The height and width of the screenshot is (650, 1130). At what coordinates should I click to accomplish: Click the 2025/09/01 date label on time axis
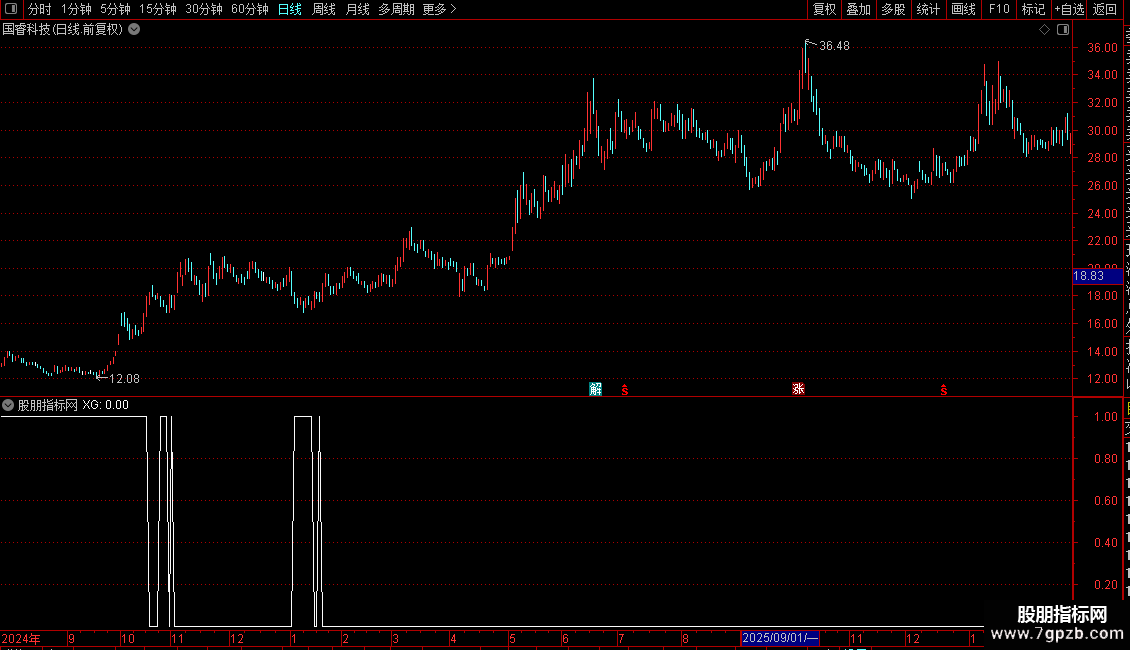780,638
